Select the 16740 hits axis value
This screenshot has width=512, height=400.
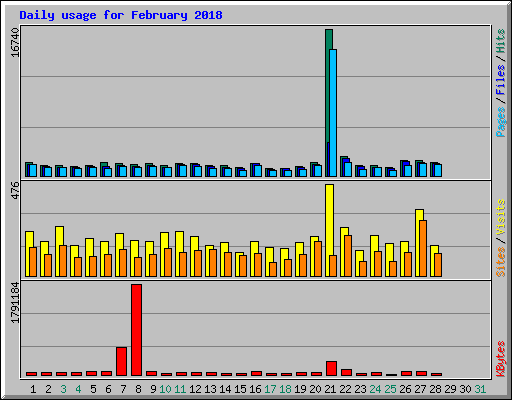click(15, 43)
